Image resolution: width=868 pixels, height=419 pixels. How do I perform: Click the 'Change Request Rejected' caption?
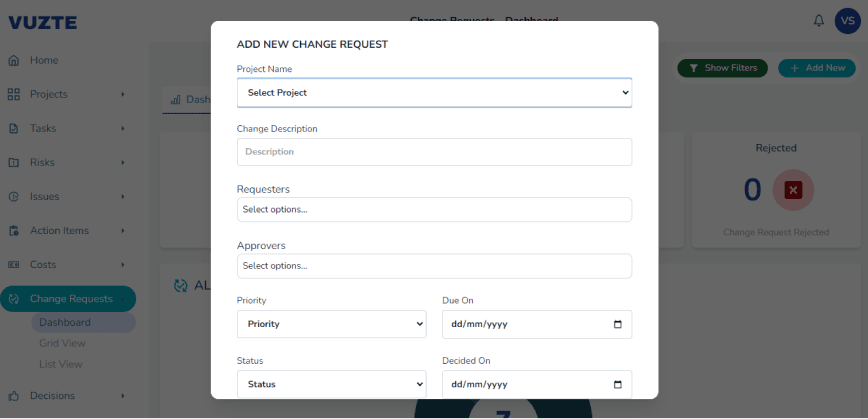coord(776,232)
